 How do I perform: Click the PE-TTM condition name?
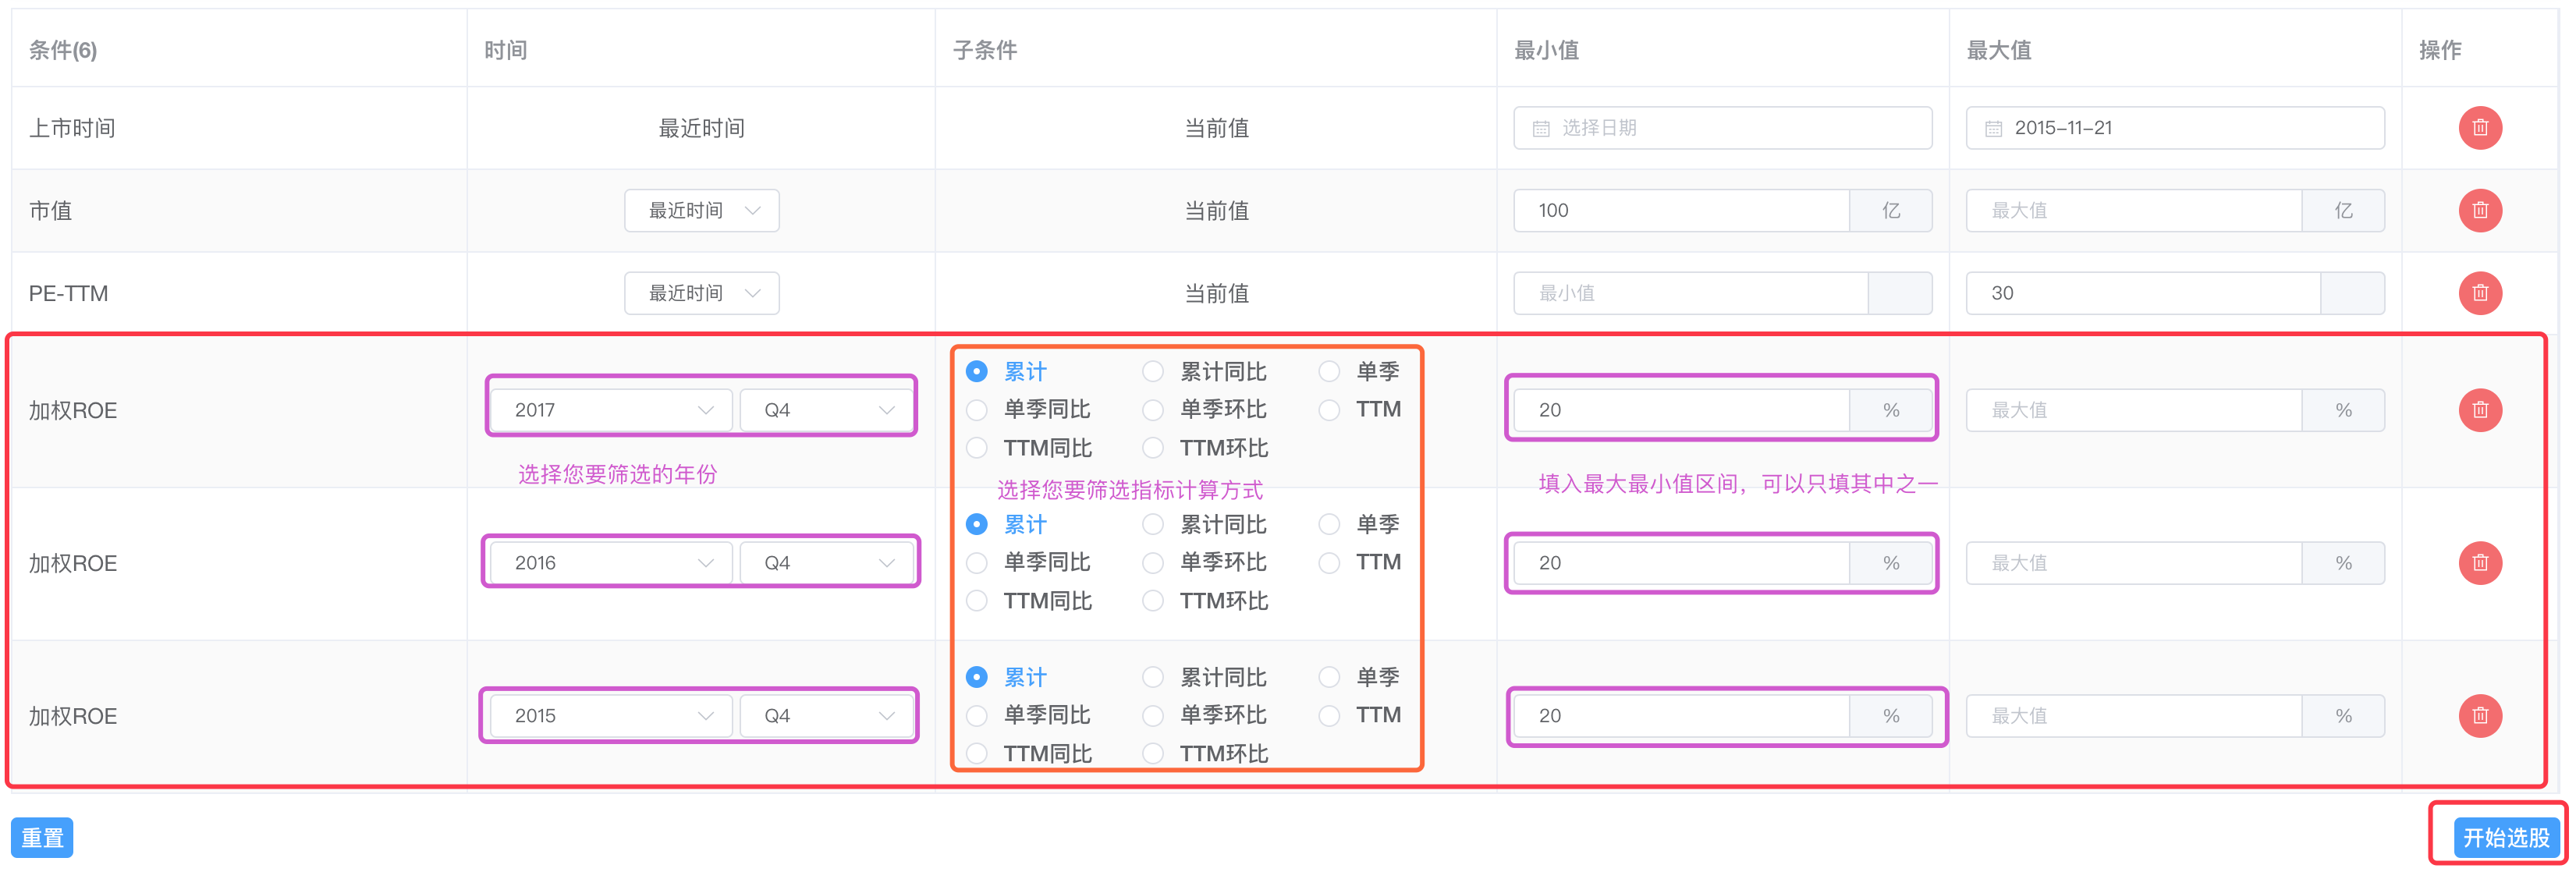click(x=68, y=293)
